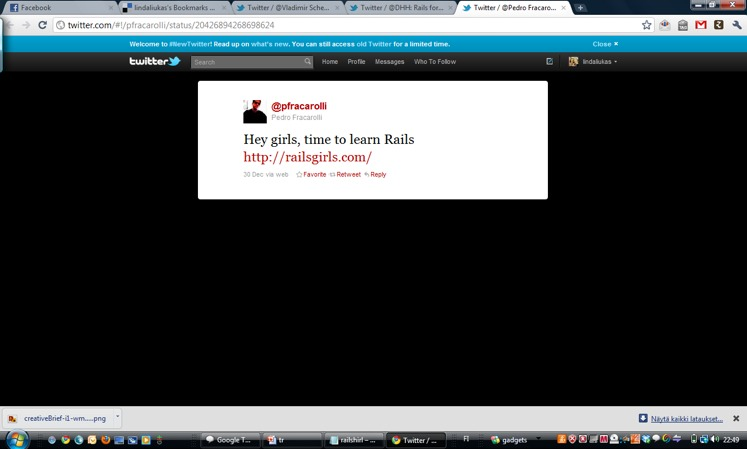Open Chrome wrench settings menu
The image size is (747, 449).
737,25
